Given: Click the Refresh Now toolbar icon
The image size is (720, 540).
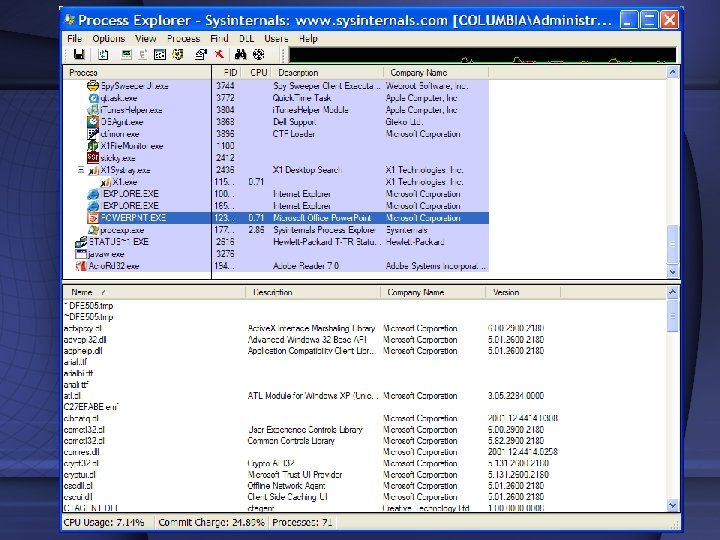Looking at the screenshot, I should (x=103, y=55).
